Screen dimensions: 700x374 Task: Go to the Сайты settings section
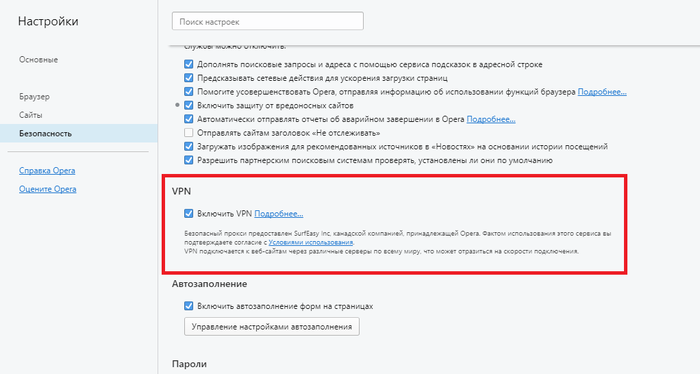click(x=31, y=115)
